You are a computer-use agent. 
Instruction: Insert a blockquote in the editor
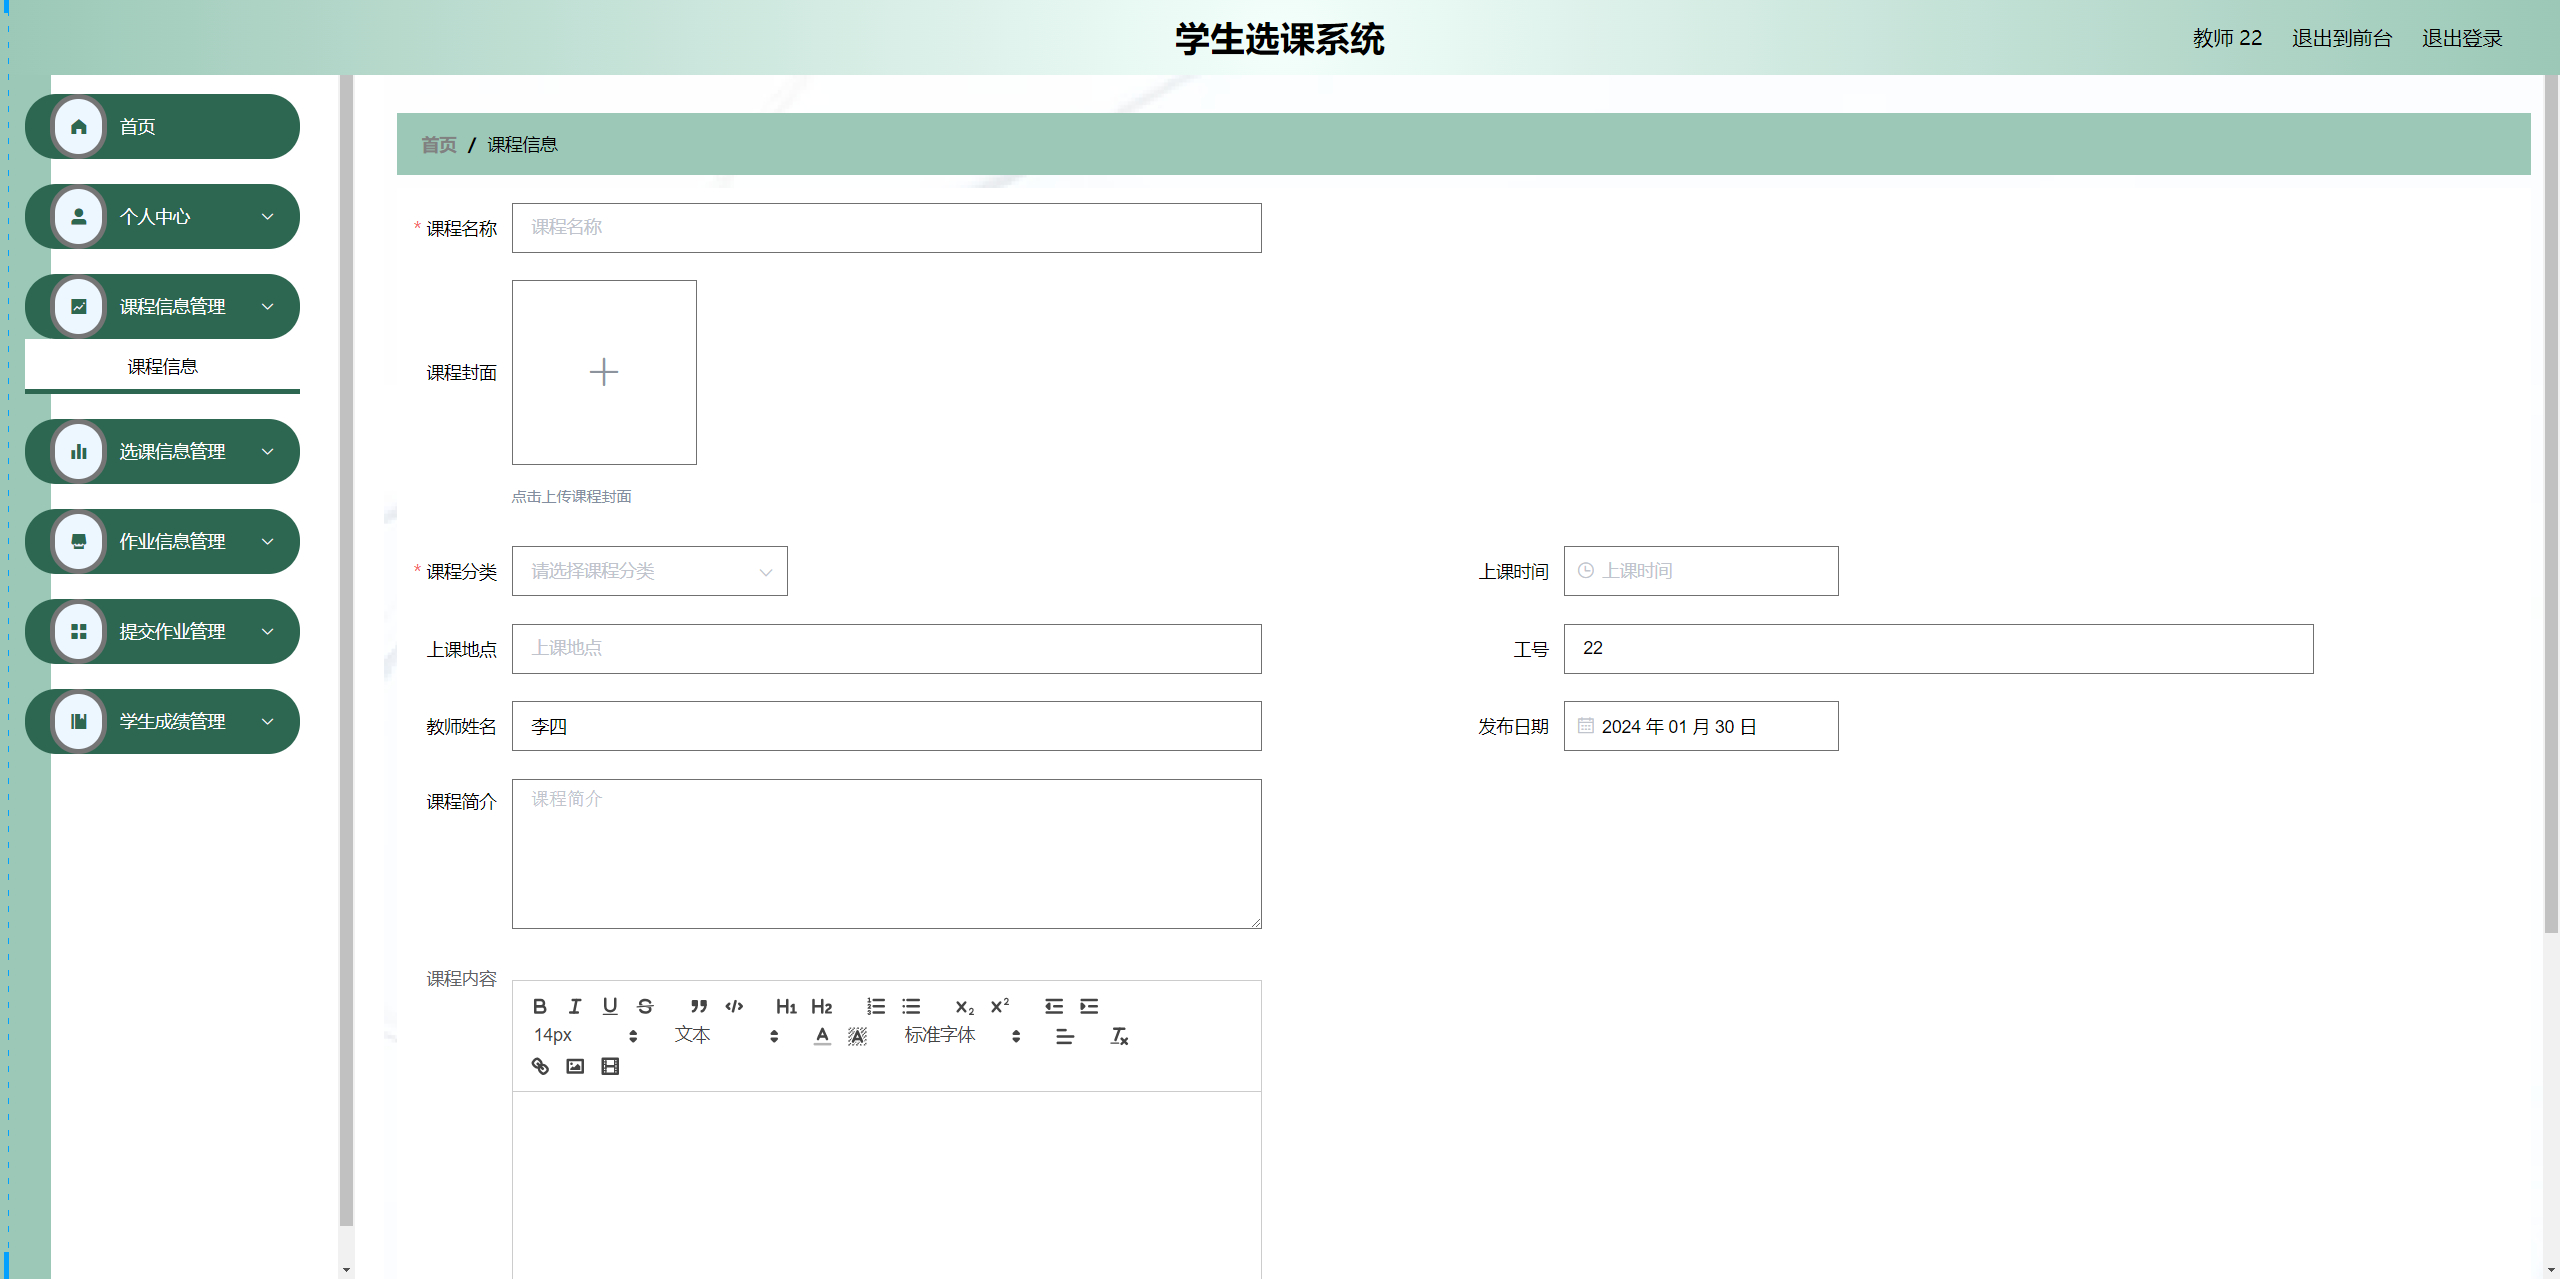coord(698,1007)
